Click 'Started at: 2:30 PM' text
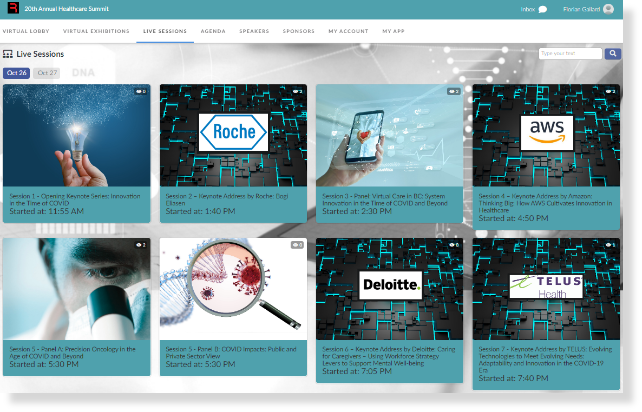This screenshot has width=642, height=412. 357,211
